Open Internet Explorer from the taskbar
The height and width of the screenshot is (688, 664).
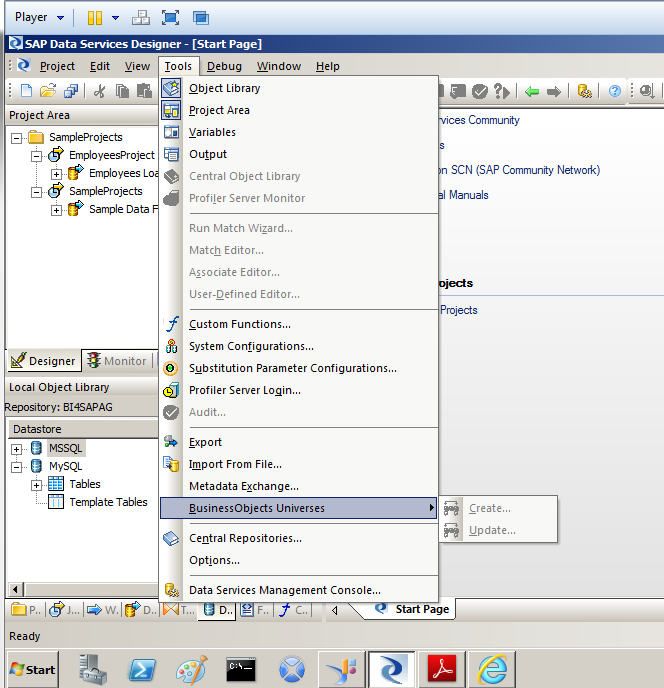click(x=492, y=670)
